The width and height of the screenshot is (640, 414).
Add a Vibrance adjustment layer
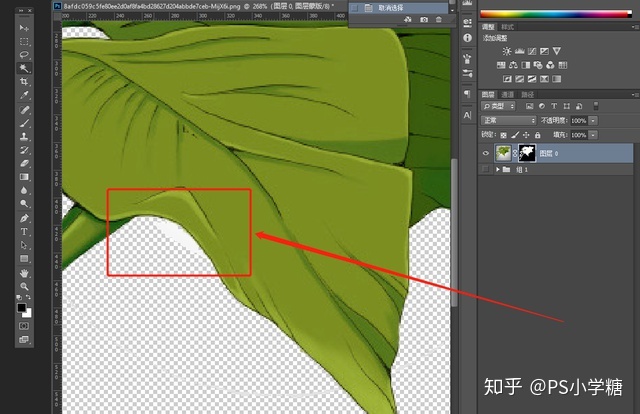pyautogui.click(x=557, y=51)
